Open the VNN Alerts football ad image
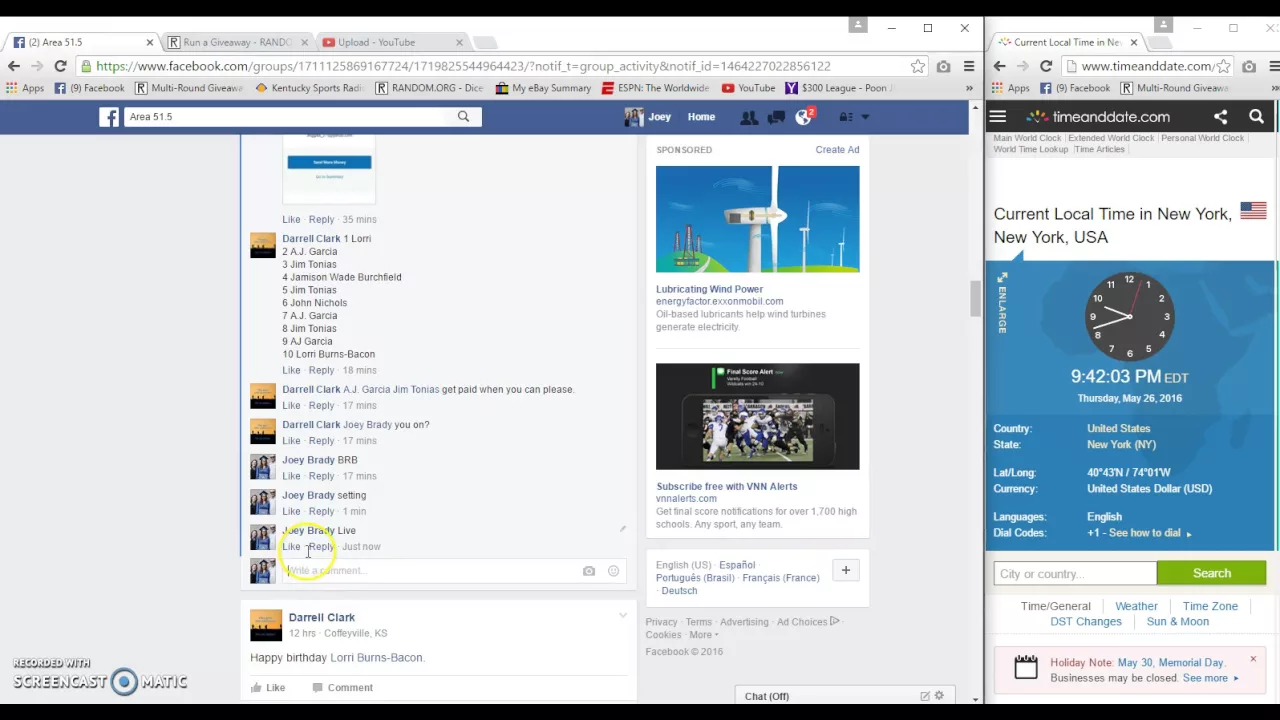Screen dimensions: 1280x720 [757, 416]
